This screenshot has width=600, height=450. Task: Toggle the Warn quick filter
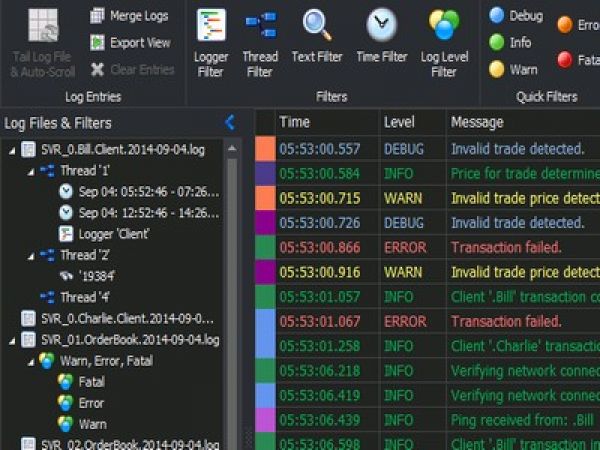(x=513, y=70)
